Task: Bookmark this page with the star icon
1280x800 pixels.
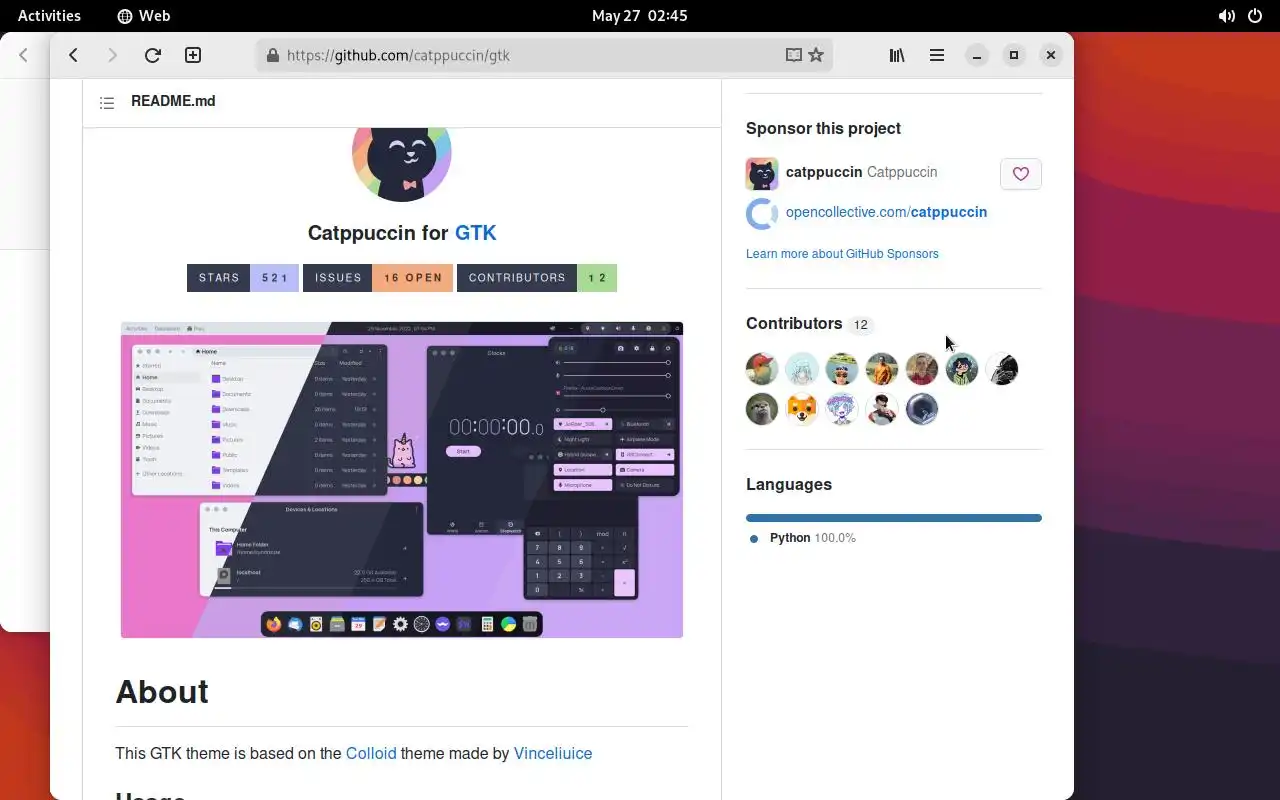Action: tap(816, 56)
